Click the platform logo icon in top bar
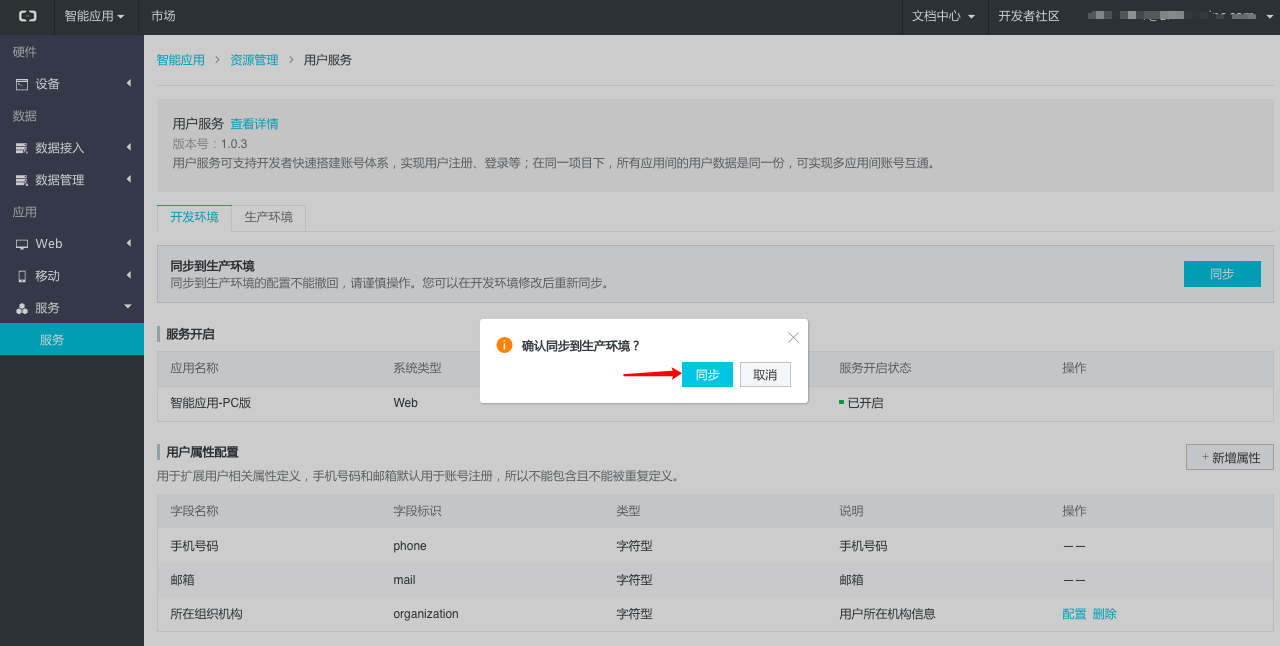Image resolution: width=1280 pixels, height=646 pixels. click(x=27, y=16)
